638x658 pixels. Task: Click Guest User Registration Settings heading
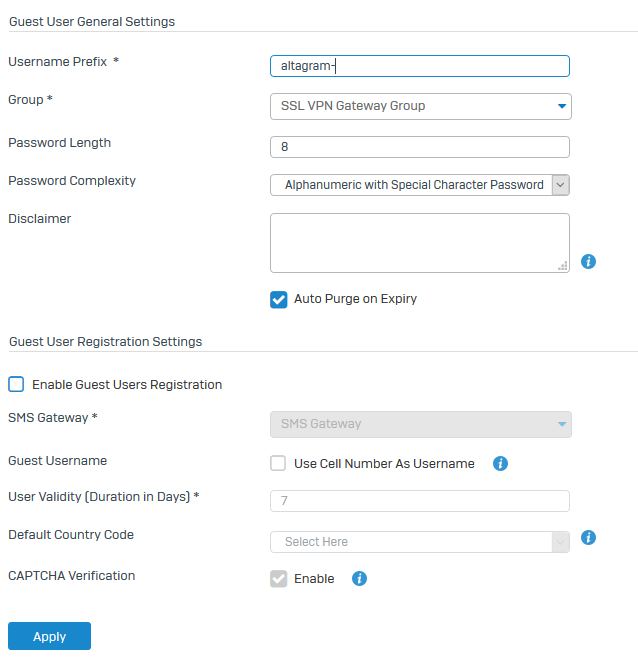[x=105, y=341]
